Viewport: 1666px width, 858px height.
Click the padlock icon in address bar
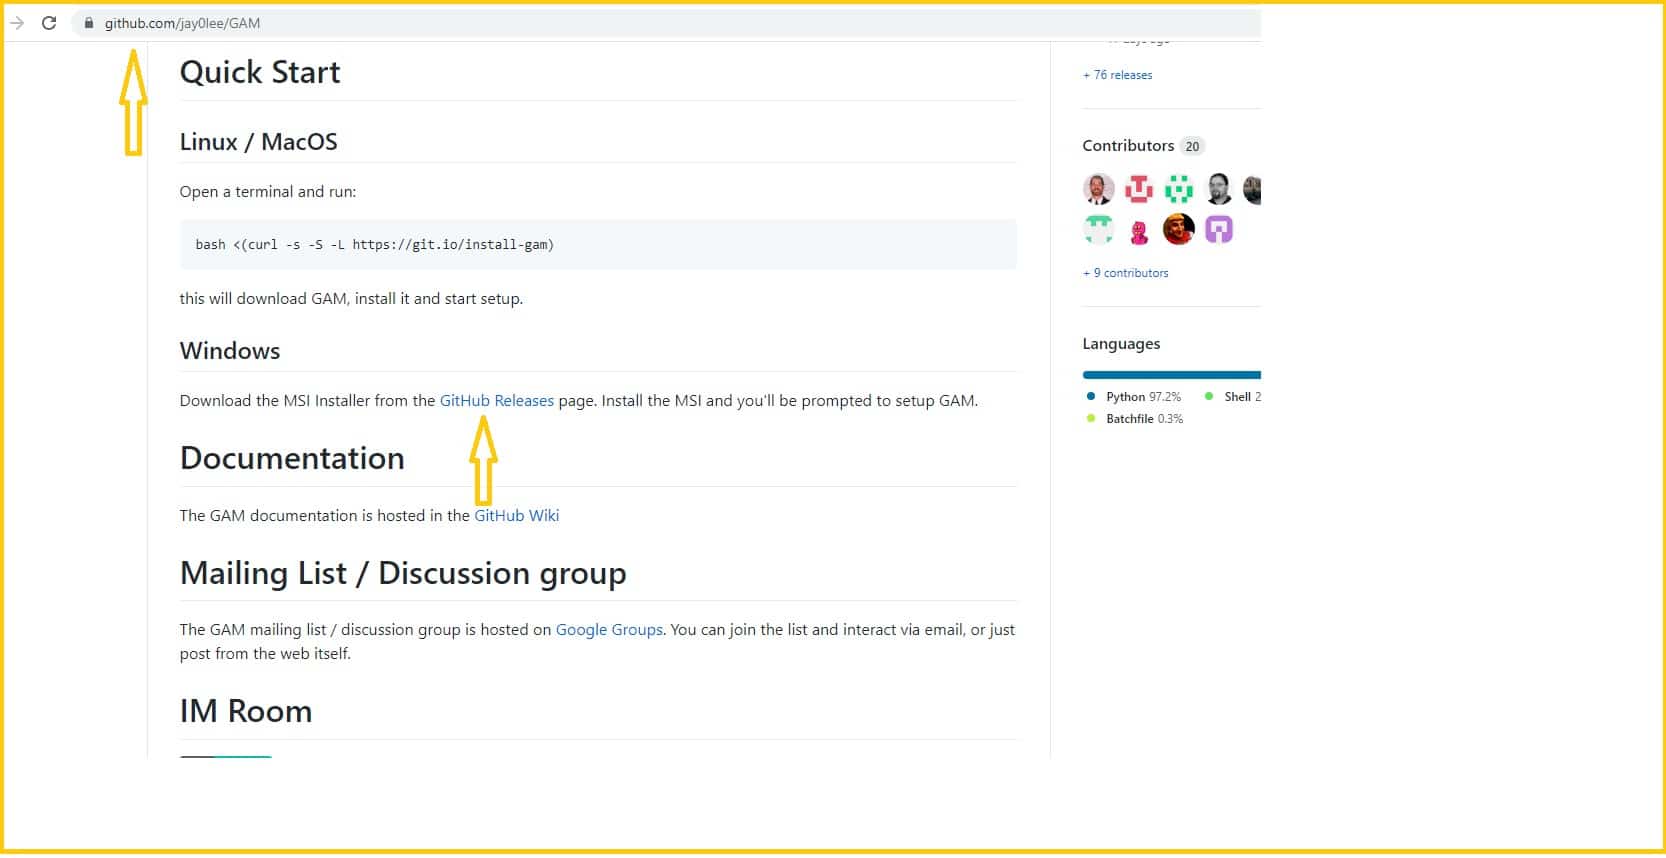(89, 23)
